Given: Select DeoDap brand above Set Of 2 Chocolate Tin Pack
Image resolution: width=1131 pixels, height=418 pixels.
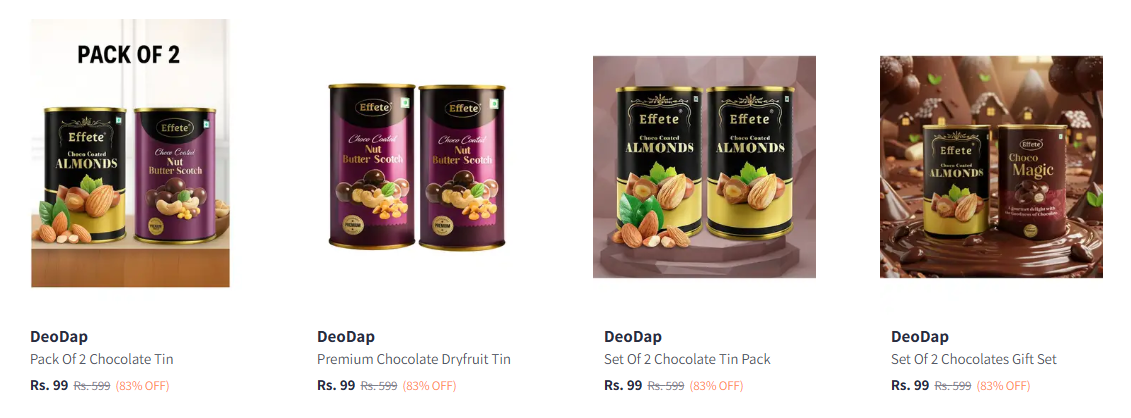Looking at the screenshot, I should tap(633, 337).
